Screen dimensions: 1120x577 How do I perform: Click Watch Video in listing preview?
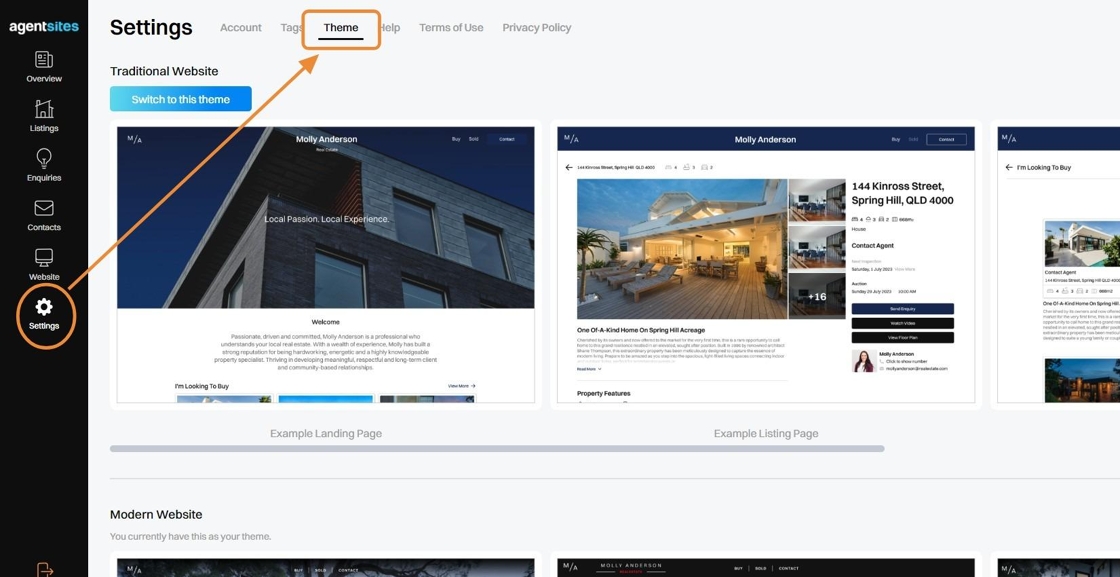coord(902,323)
